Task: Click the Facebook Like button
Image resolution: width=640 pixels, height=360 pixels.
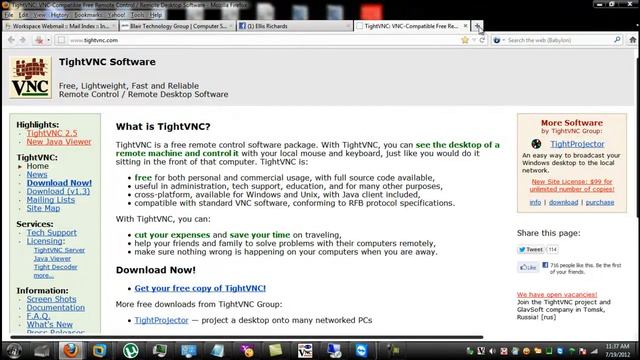Action: [528, 267]
